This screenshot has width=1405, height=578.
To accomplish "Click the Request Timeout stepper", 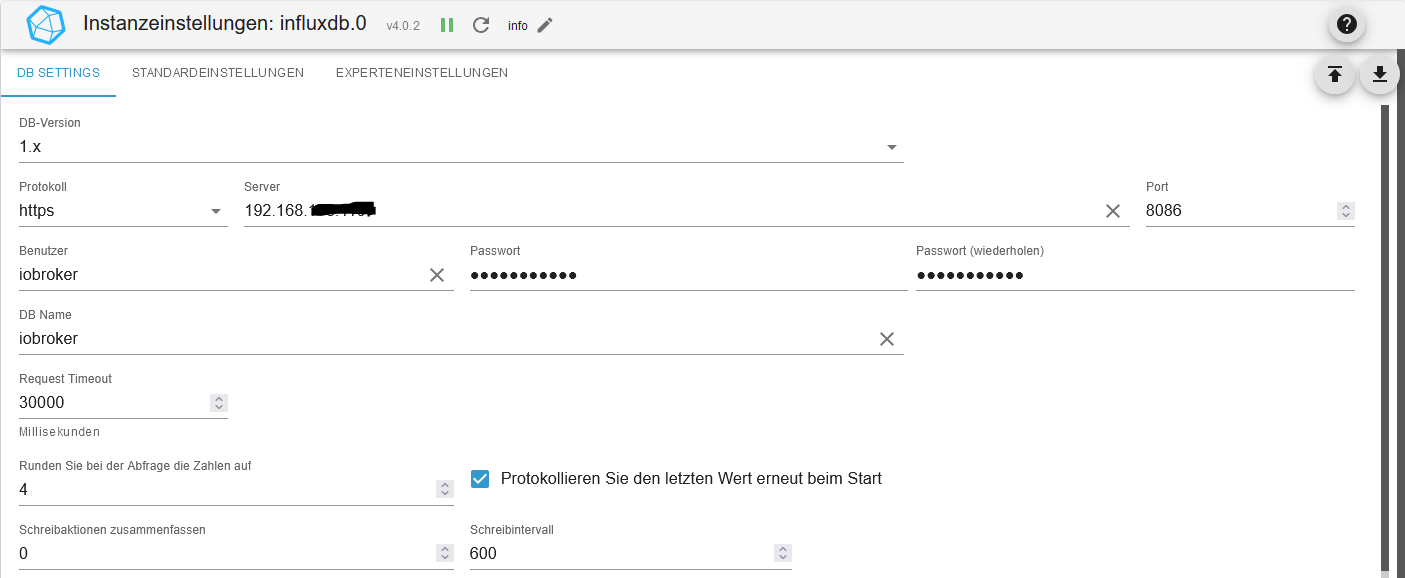I will coord(219,403).
